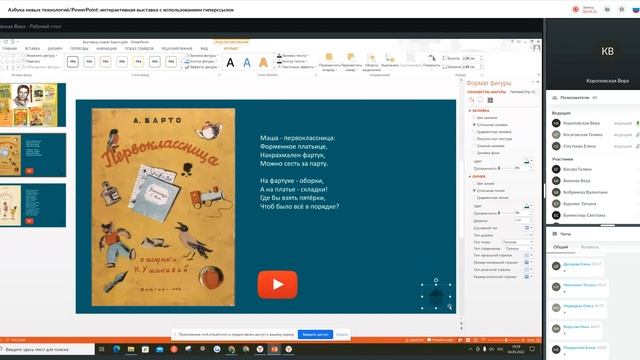Open the cap type dropdown
The width and height of the screenshot is (640, 360).
tap(518, 242)
